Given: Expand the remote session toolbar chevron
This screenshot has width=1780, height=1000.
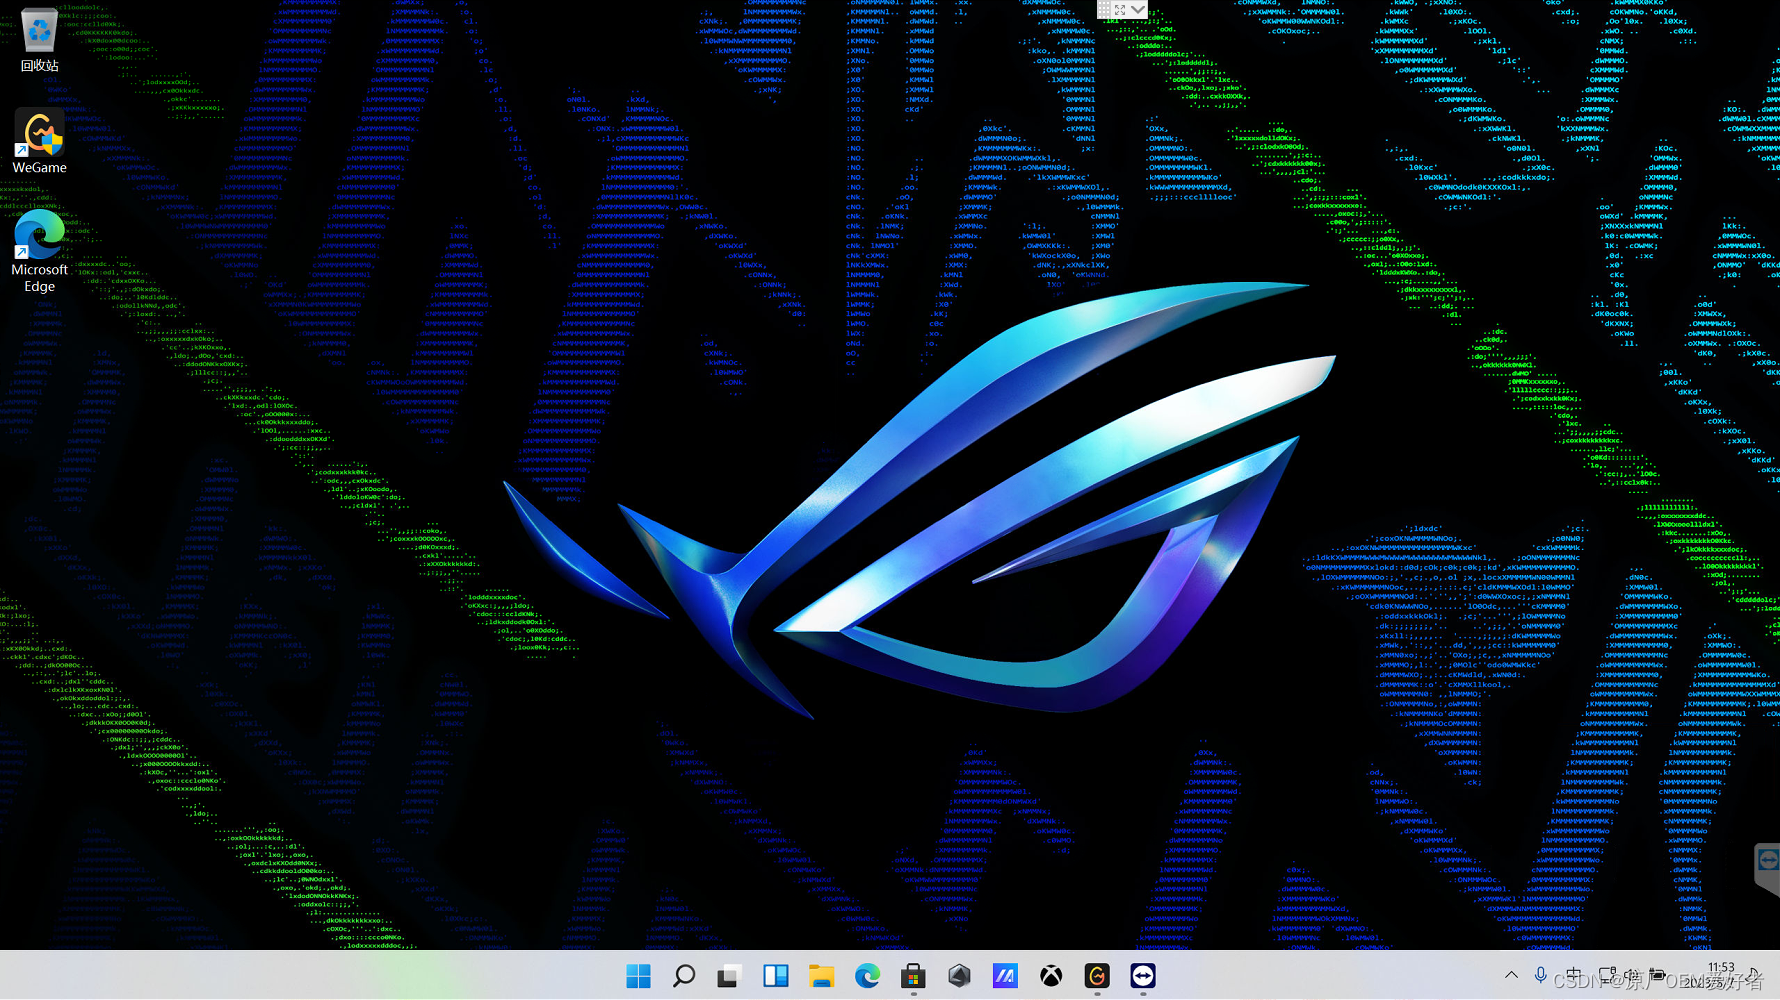Looking at the screenshot, I should [x=1138, y=9].
